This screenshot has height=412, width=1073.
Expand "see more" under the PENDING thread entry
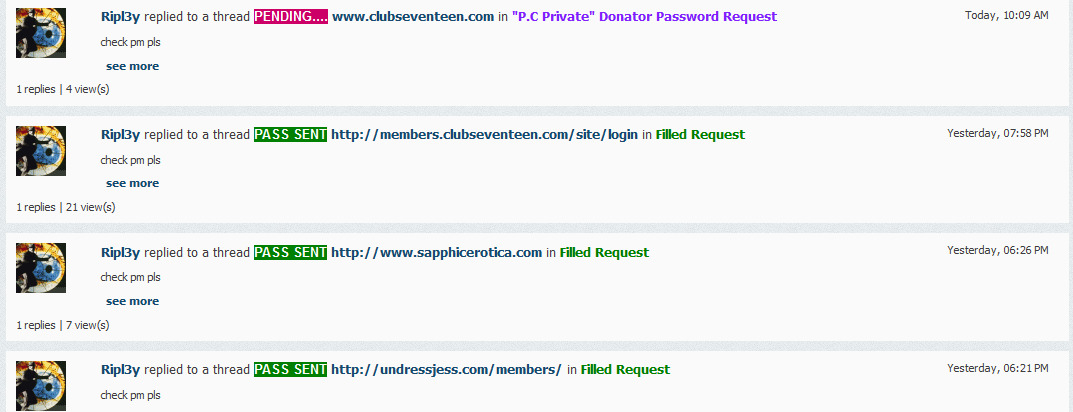132,66
